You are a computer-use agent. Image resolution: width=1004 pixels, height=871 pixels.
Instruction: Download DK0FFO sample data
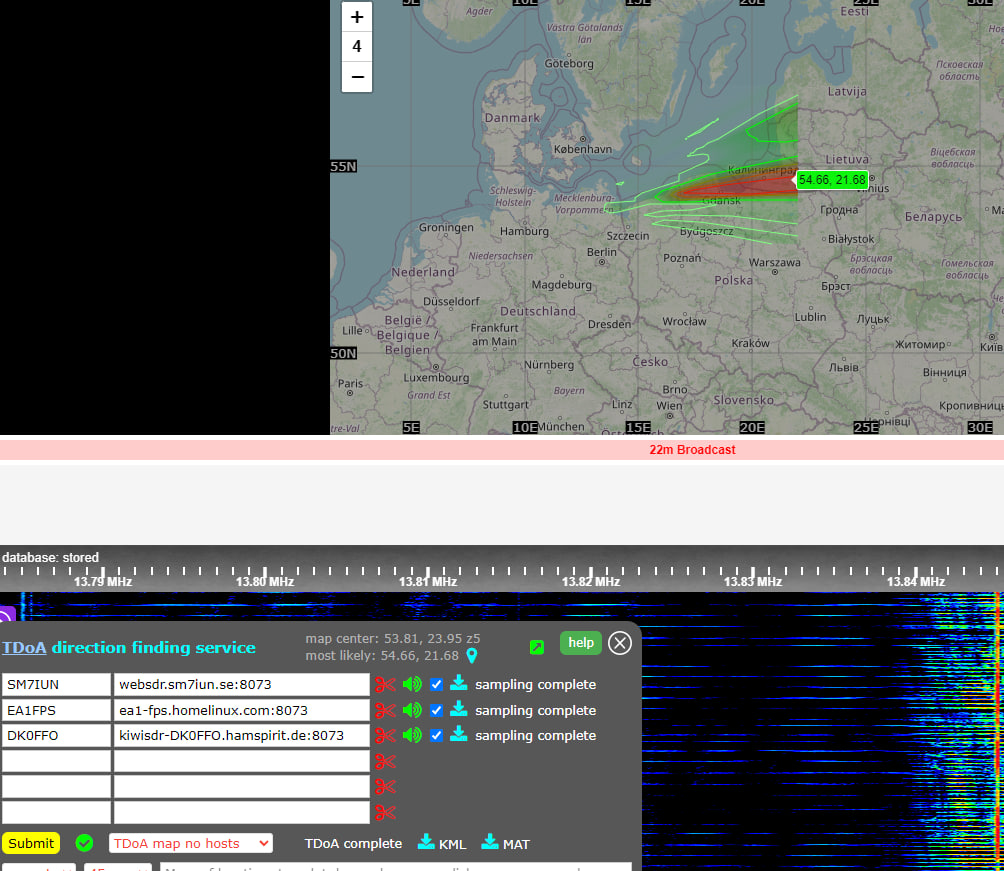pos(458,734)
